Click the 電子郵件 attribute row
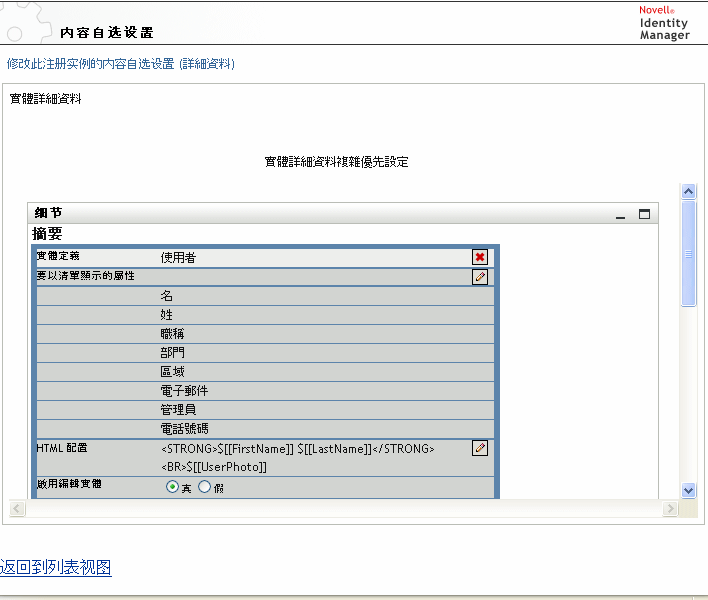 [x=265, y=391]
